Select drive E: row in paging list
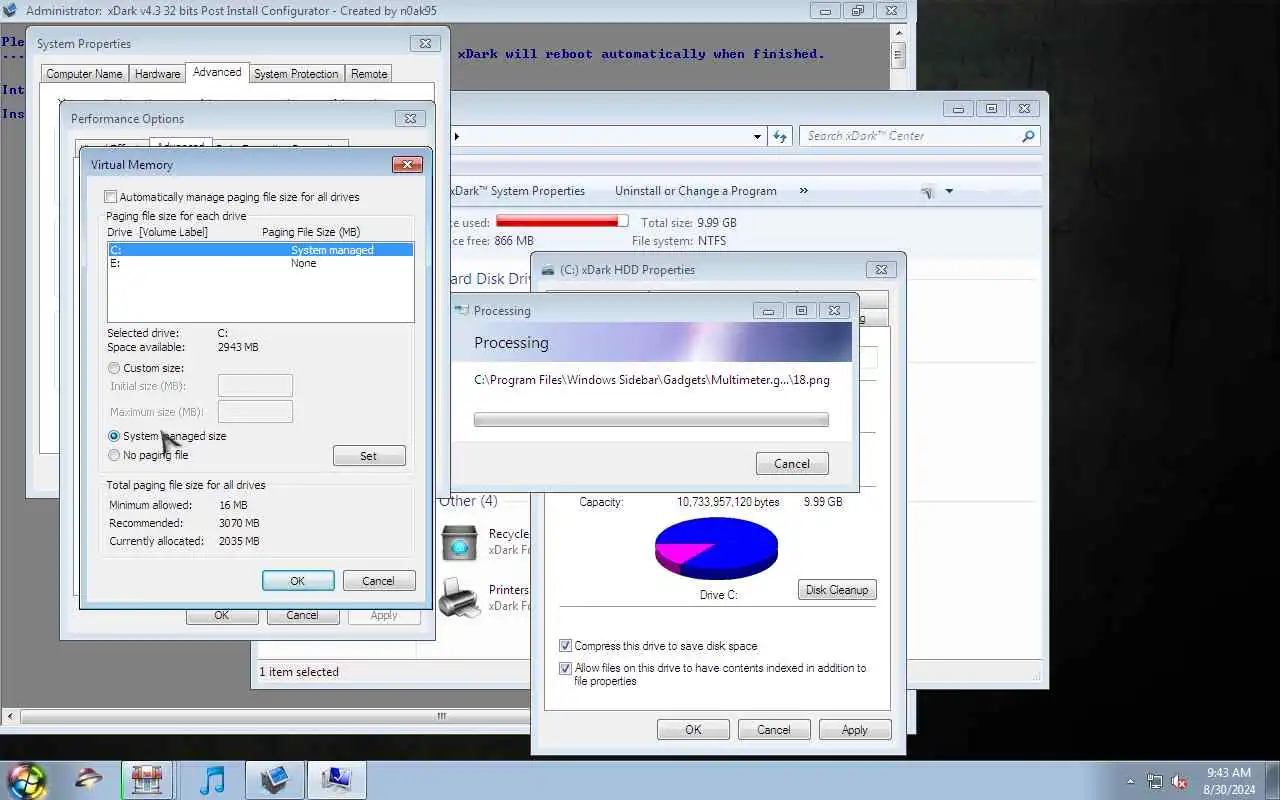 click(260, 264)
